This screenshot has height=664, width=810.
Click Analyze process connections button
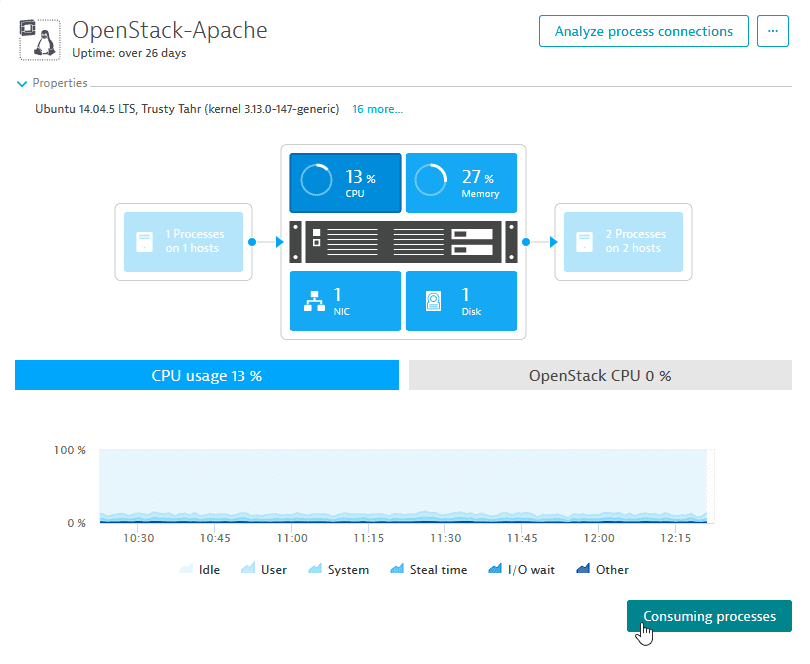coord(644,31)
